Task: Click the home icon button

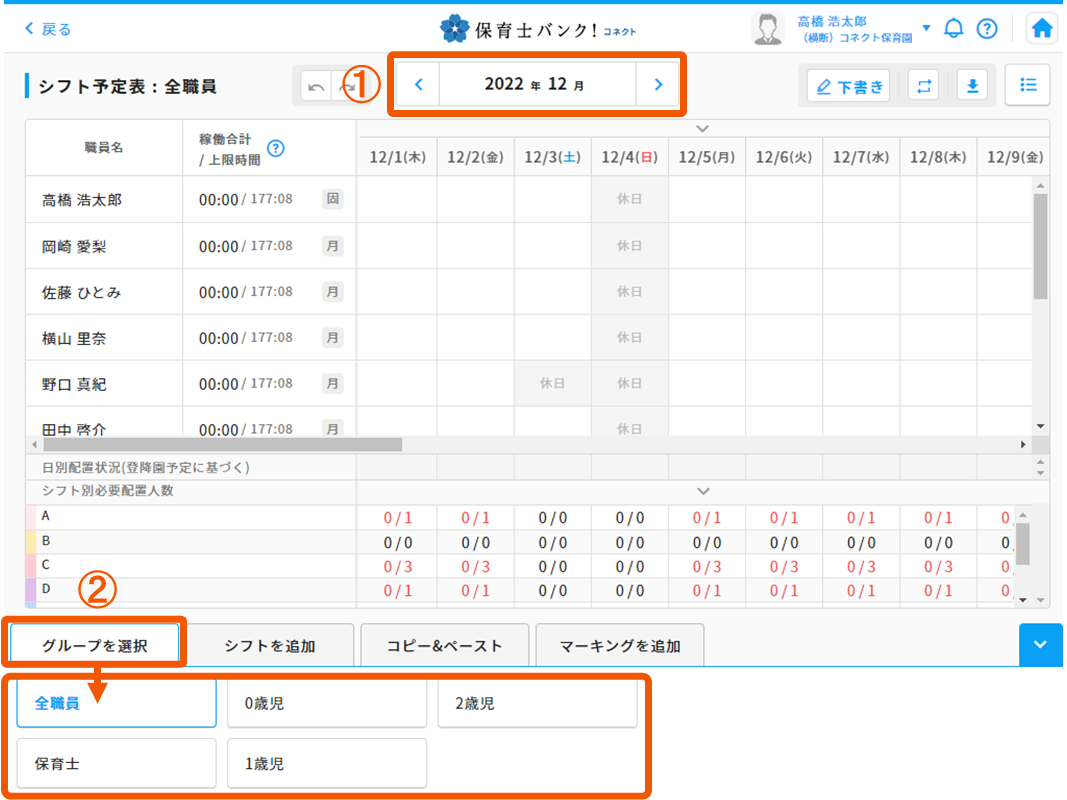Action: (x=1042, y=29)
